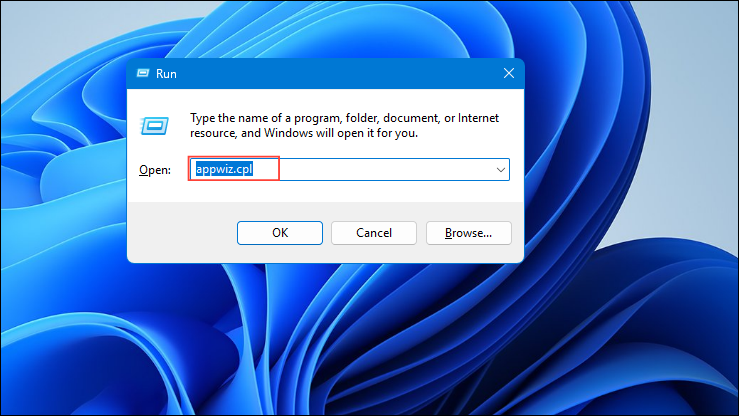Click the Run icon in the title bar
The height and width of the screenshot is (416, 739).
pyautogui.click(x=143, y=73)
